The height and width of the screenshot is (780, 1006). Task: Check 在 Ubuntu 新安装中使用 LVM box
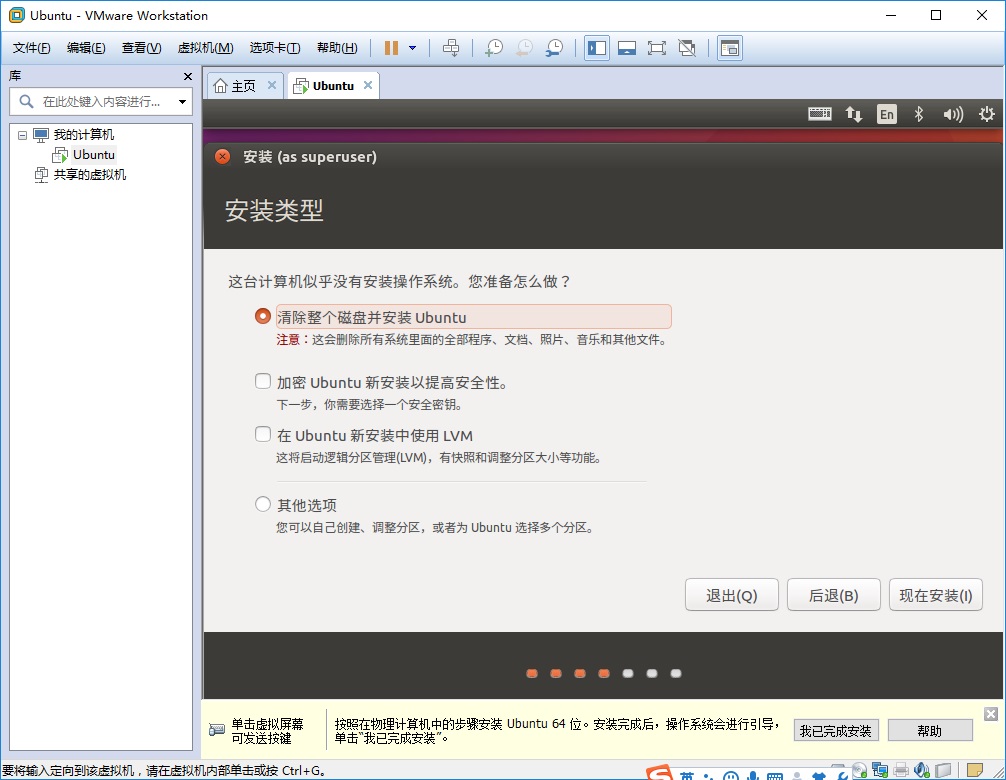(262, 434)
